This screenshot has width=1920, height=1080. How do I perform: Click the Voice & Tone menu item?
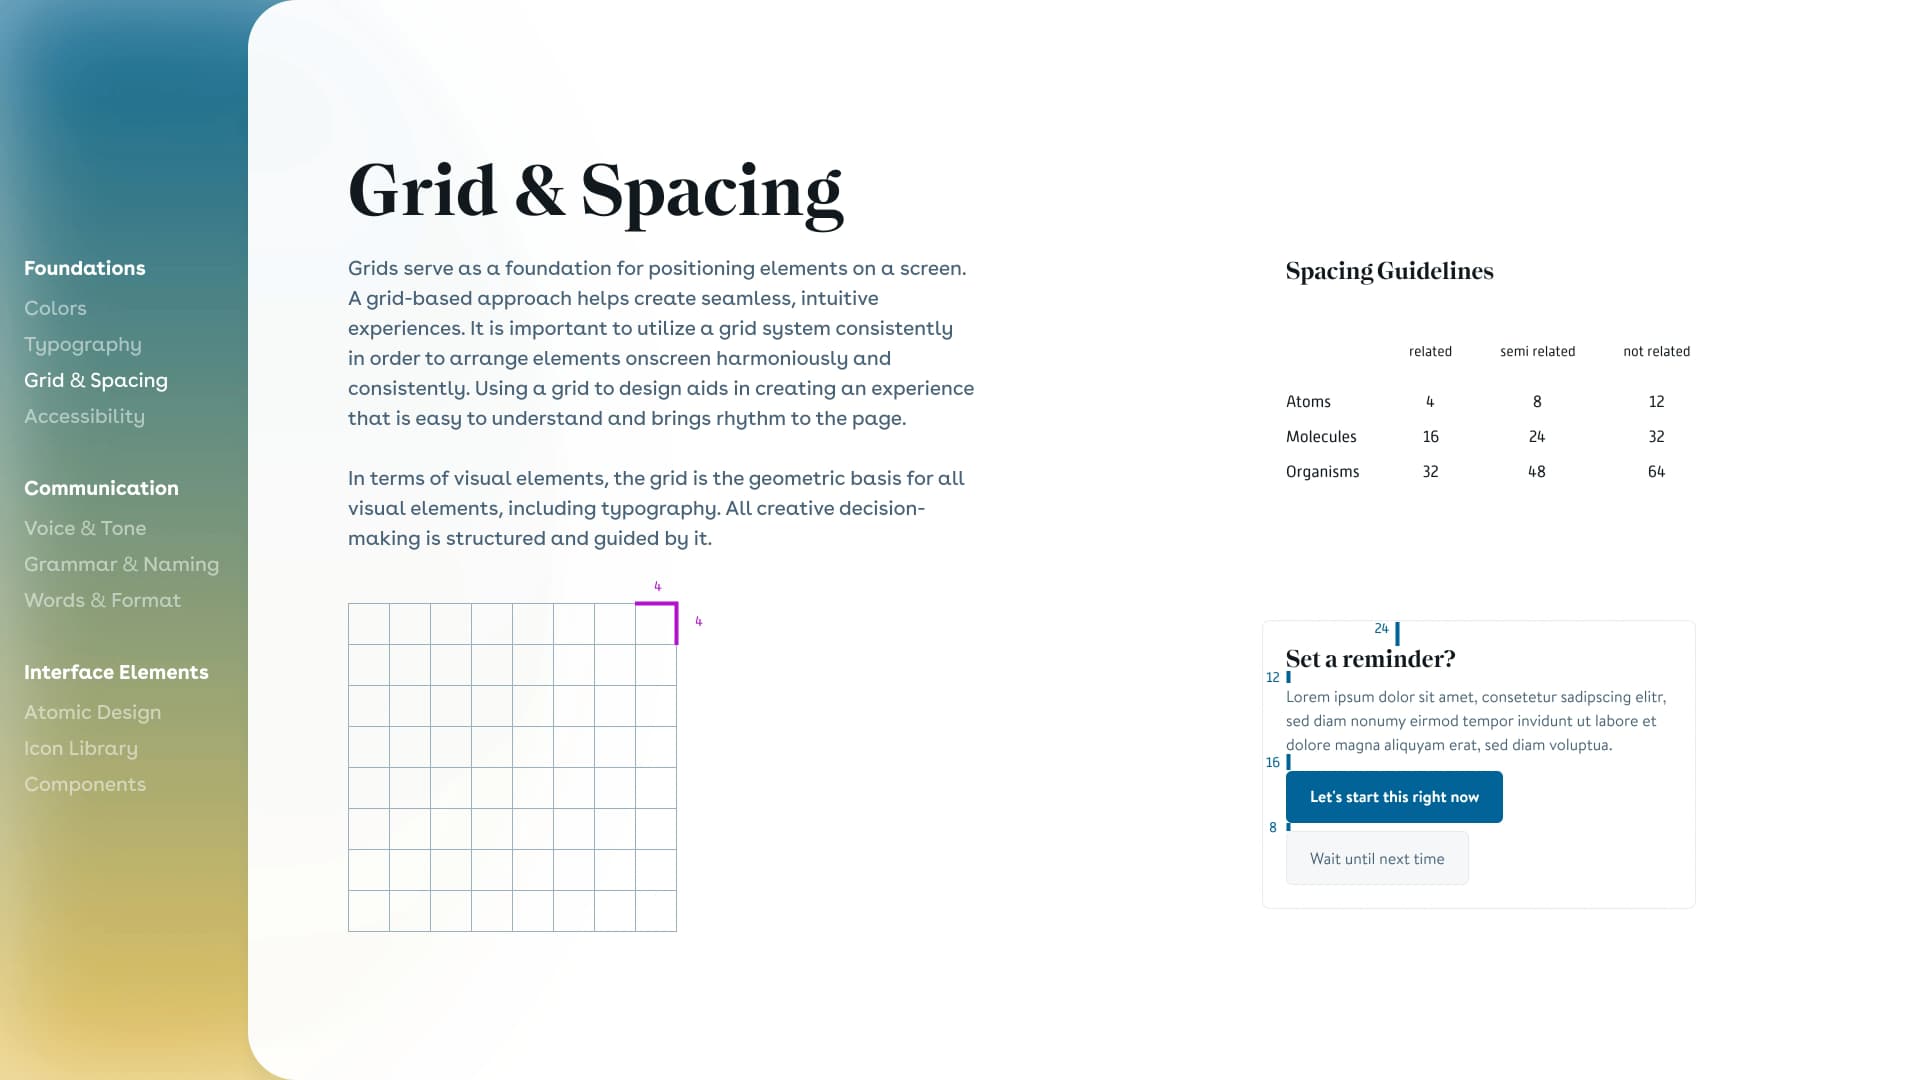click(84, 527)
